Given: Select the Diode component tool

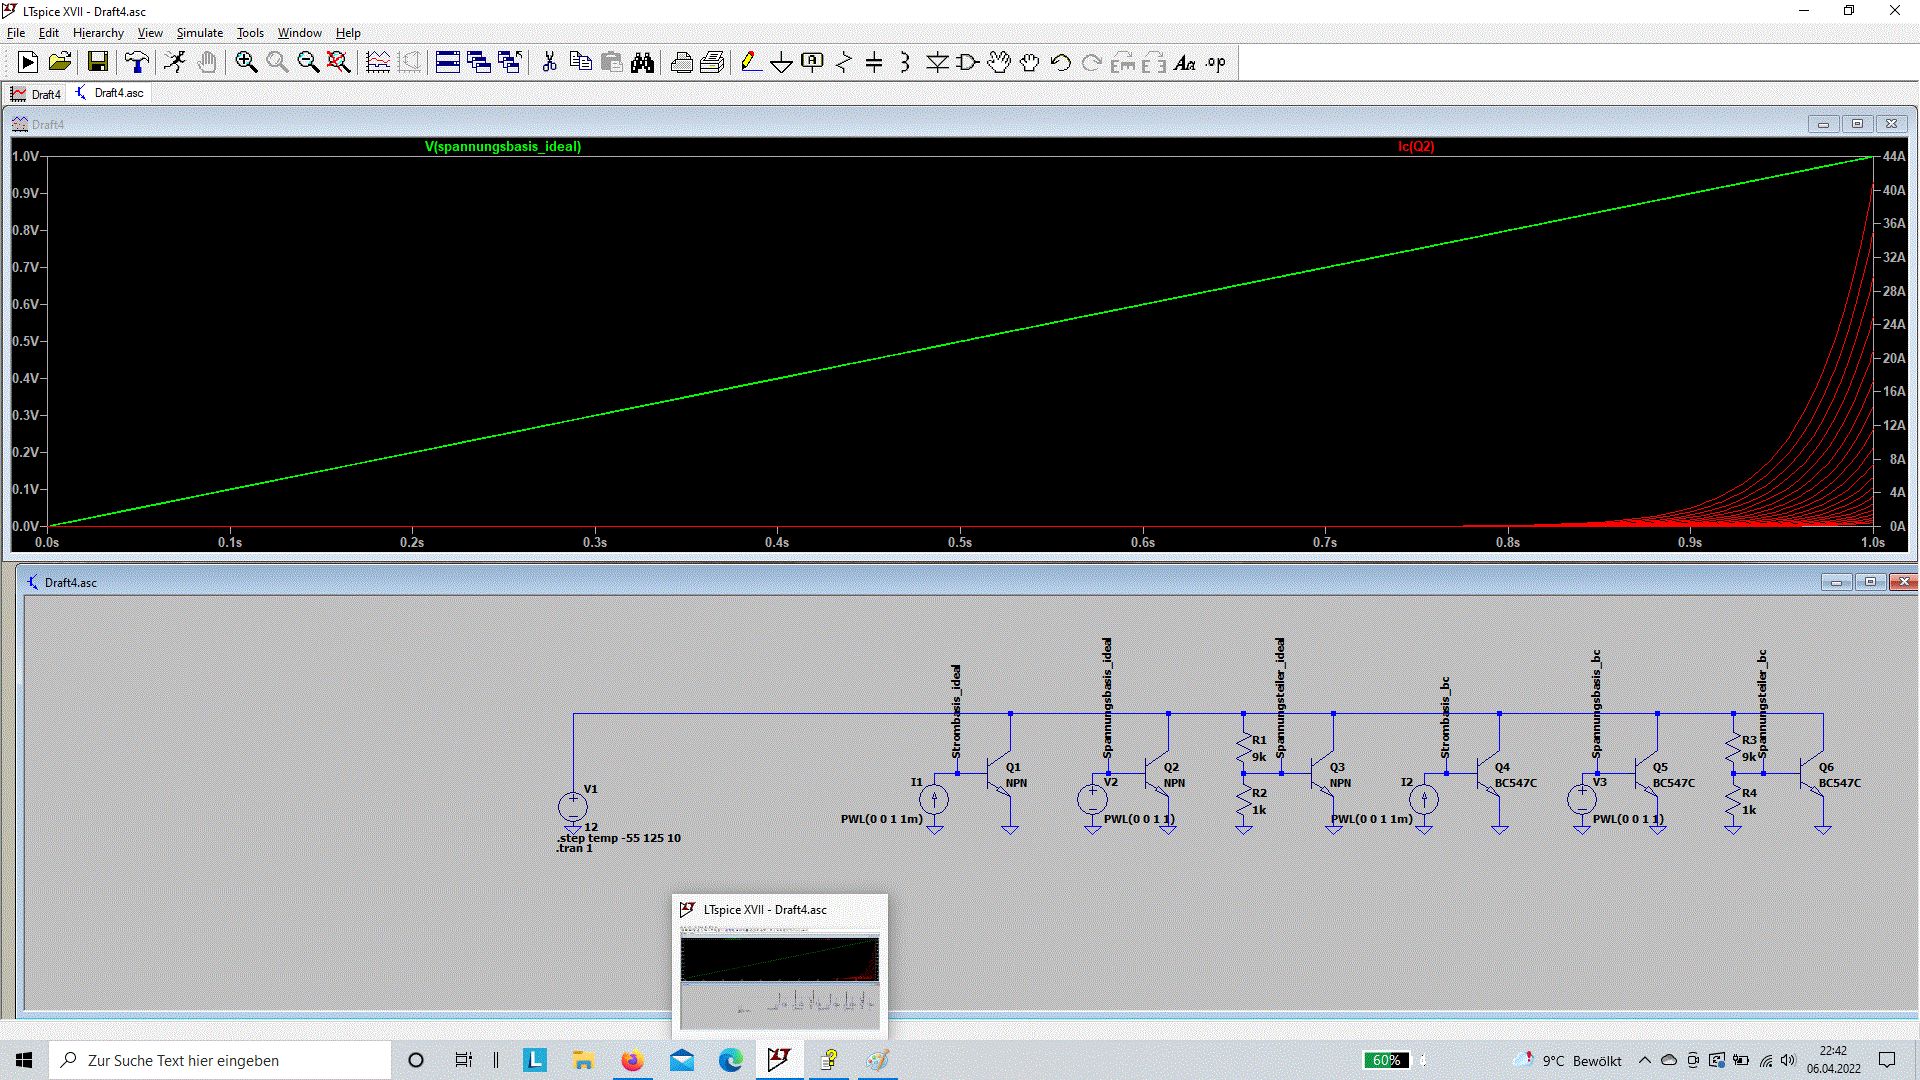Looking at the screenshot, I should pos(936,63).
